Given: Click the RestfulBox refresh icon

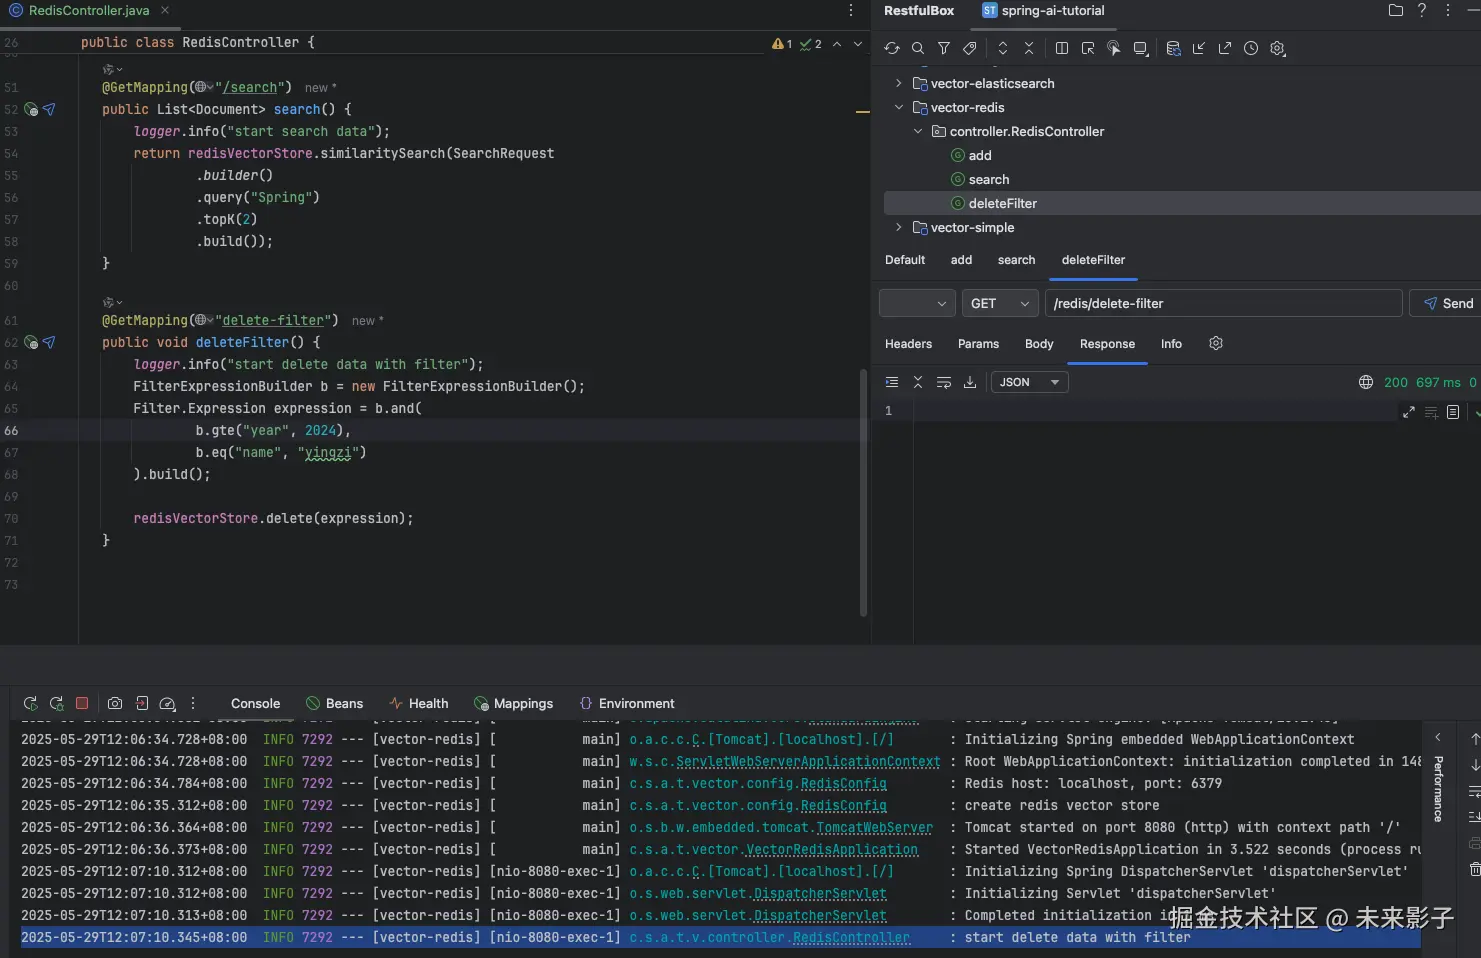Looking at the screenshot, I should click(x=892, y=48).
